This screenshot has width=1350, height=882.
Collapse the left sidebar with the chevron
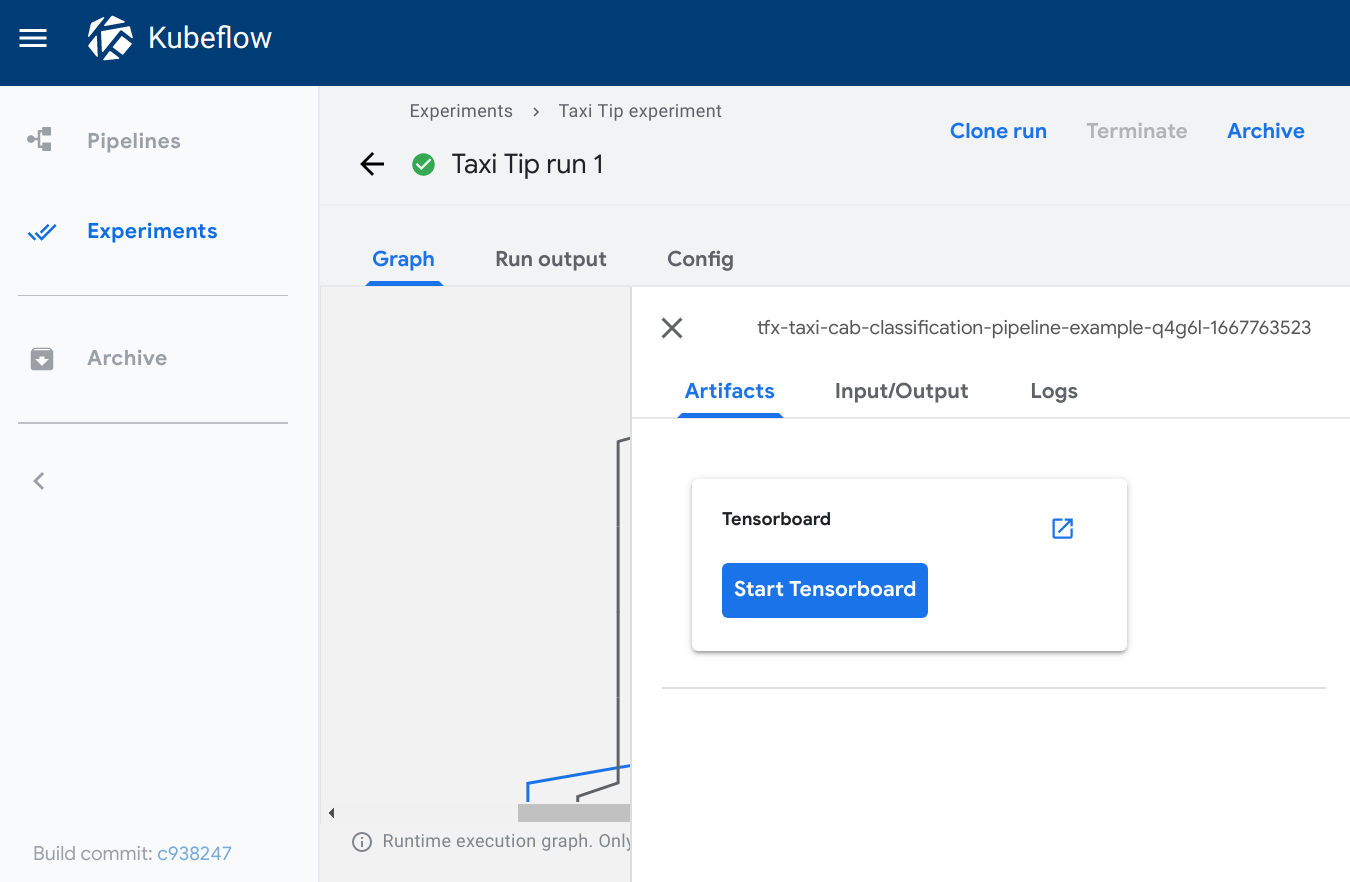tap(38, 480)
